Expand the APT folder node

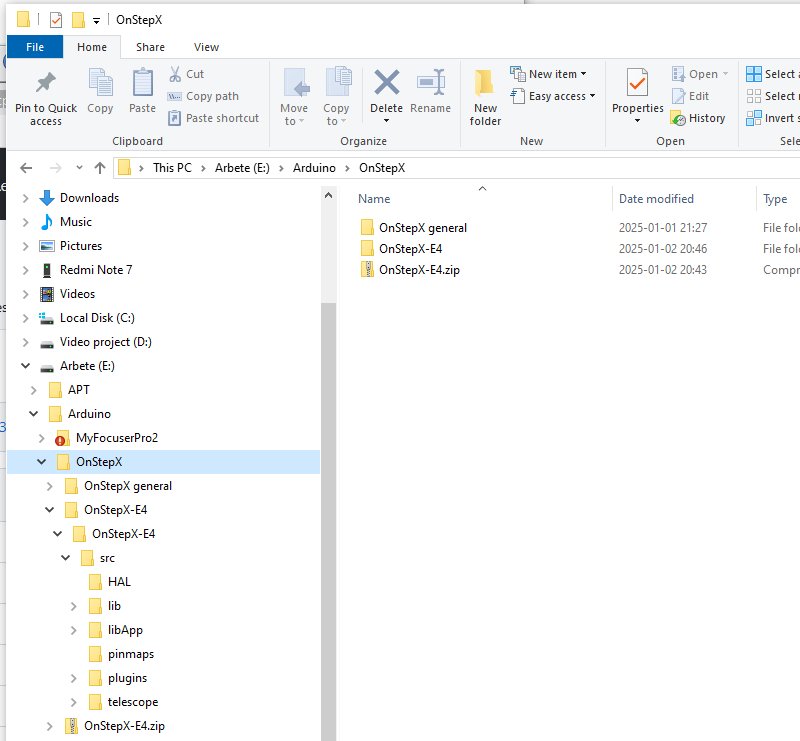click(x=34, y=390)
